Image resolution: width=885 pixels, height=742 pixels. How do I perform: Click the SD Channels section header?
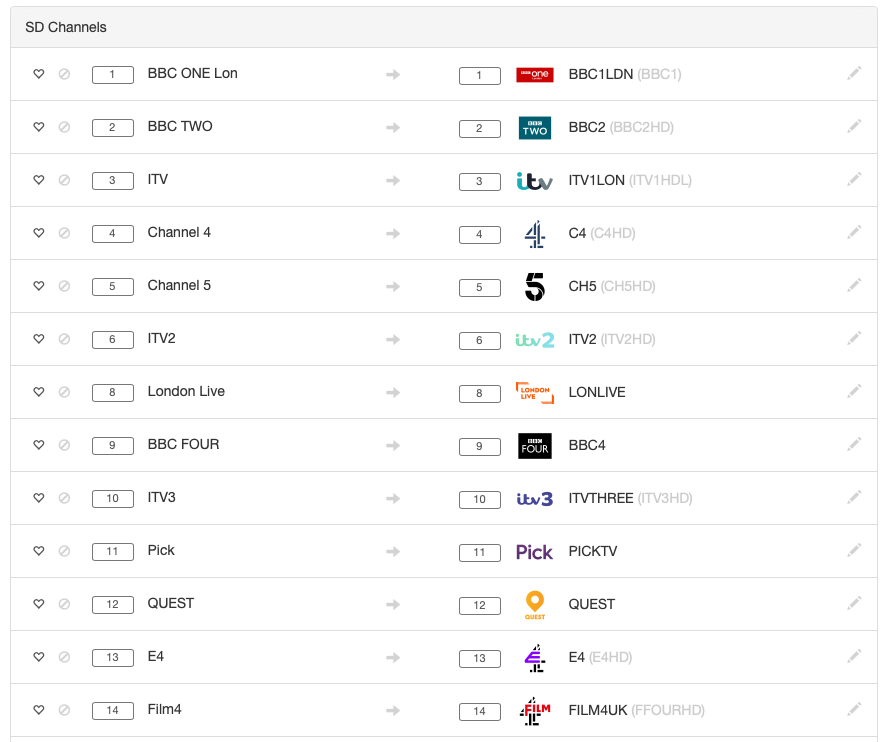(x=66, y=27)
